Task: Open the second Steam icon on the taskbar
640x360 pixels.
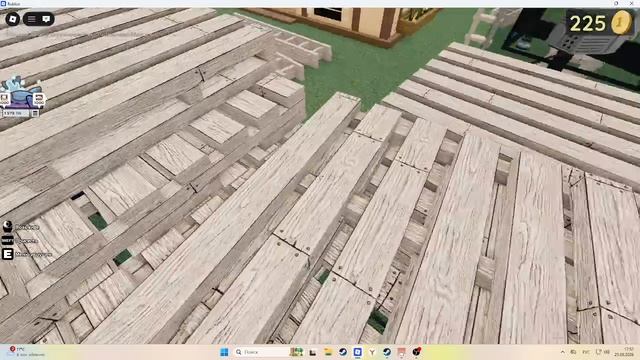Action: tap(387, 352)
